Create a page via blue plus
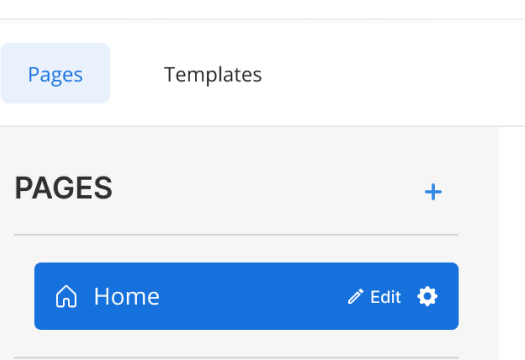 pyautogui.click(x=433, y=192)
